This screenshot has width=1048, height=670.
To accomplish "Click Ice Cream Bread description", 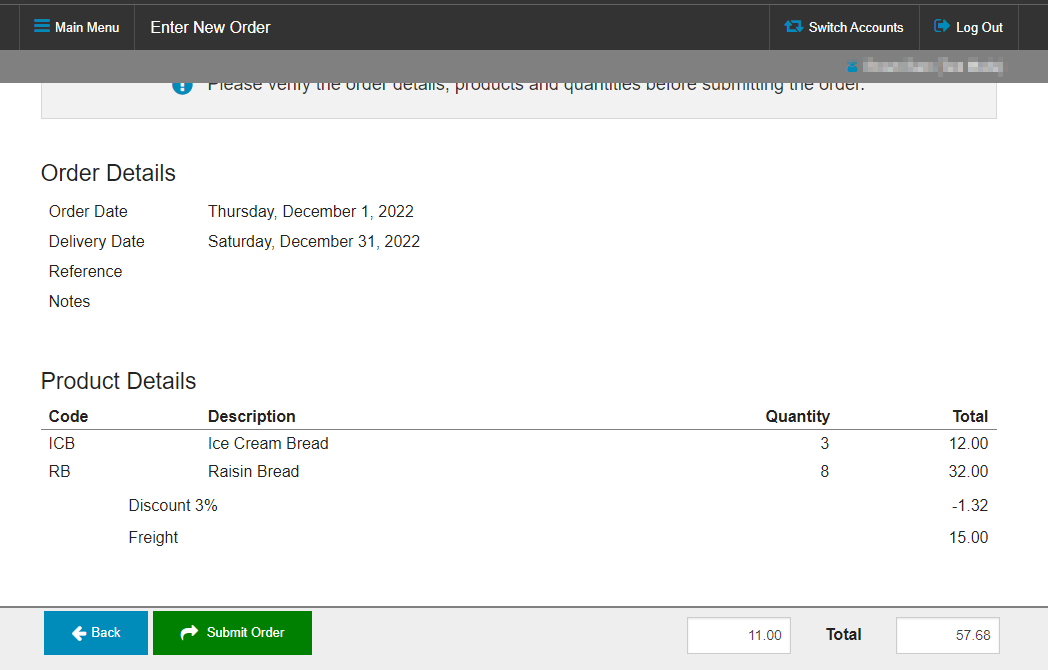I will coord(268,443).
